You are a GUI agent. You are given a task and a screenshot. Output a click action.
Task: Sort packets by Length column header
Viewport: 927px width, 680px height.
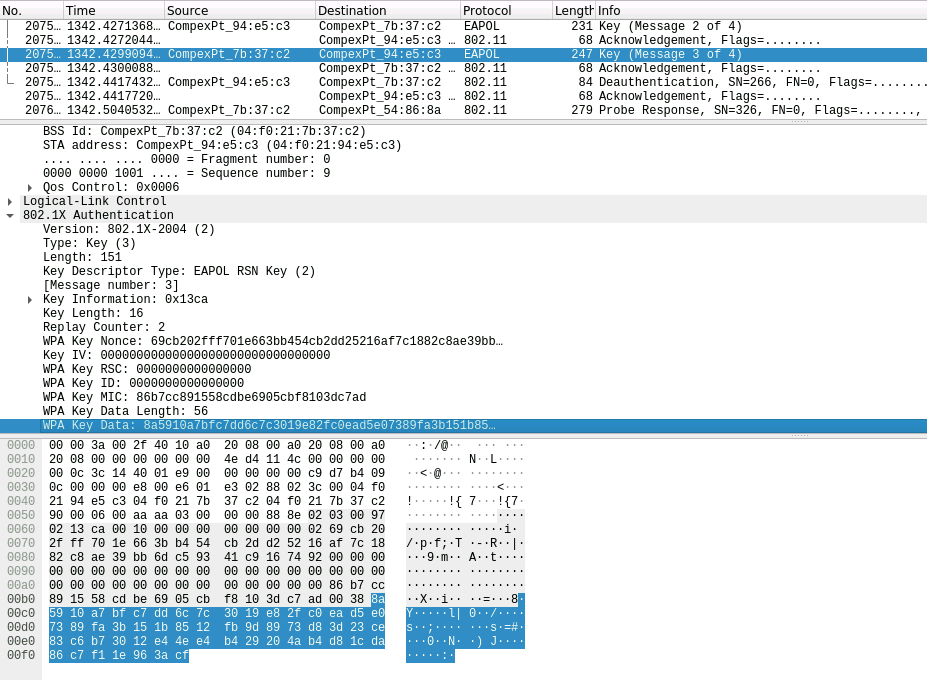pos(573,10)
